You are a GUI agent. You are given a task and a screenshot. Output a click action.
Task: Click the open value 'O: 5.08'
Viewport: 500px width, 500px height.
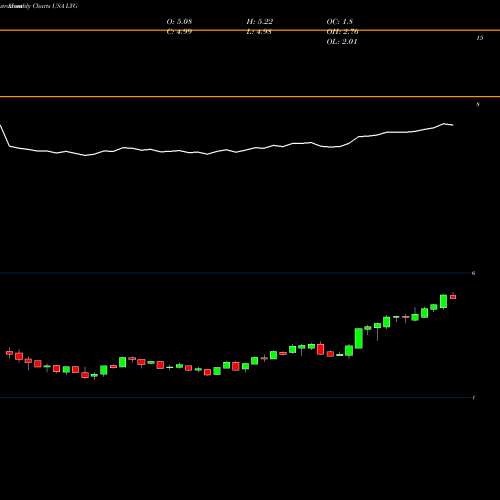[179, 22]
